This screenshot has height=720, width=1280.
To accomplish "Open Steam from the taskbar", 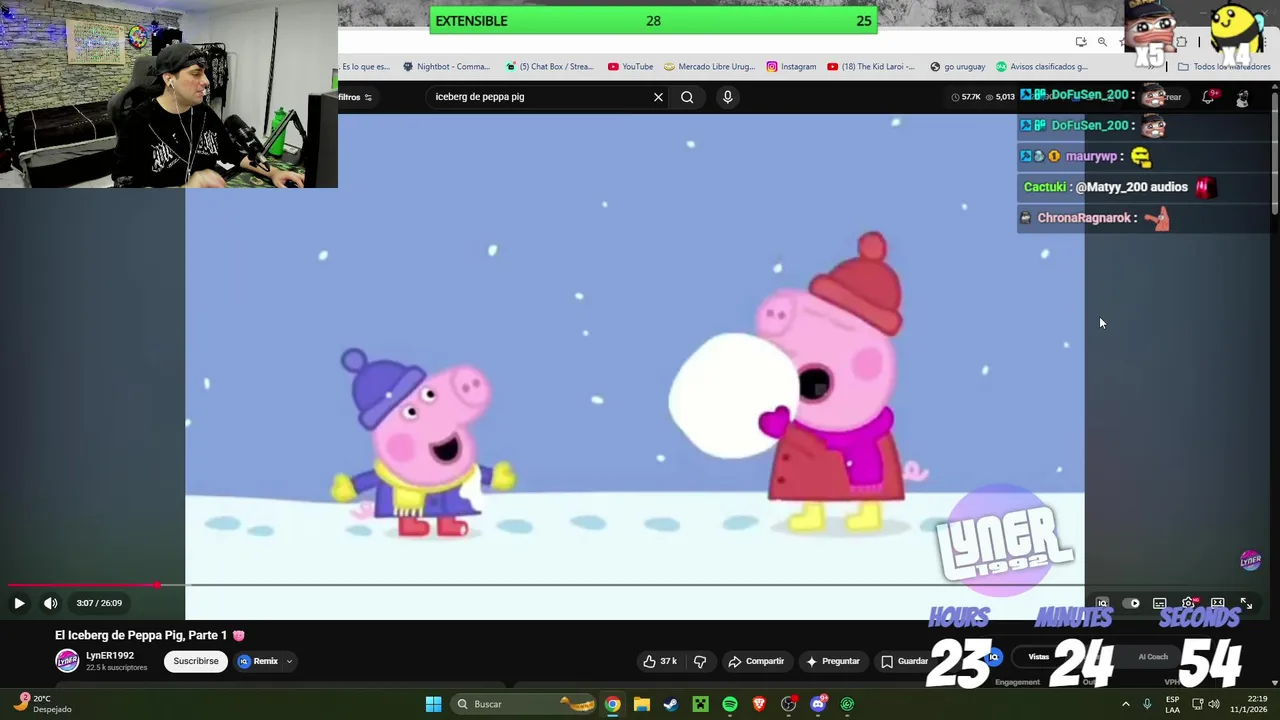I will pos(670,704).
